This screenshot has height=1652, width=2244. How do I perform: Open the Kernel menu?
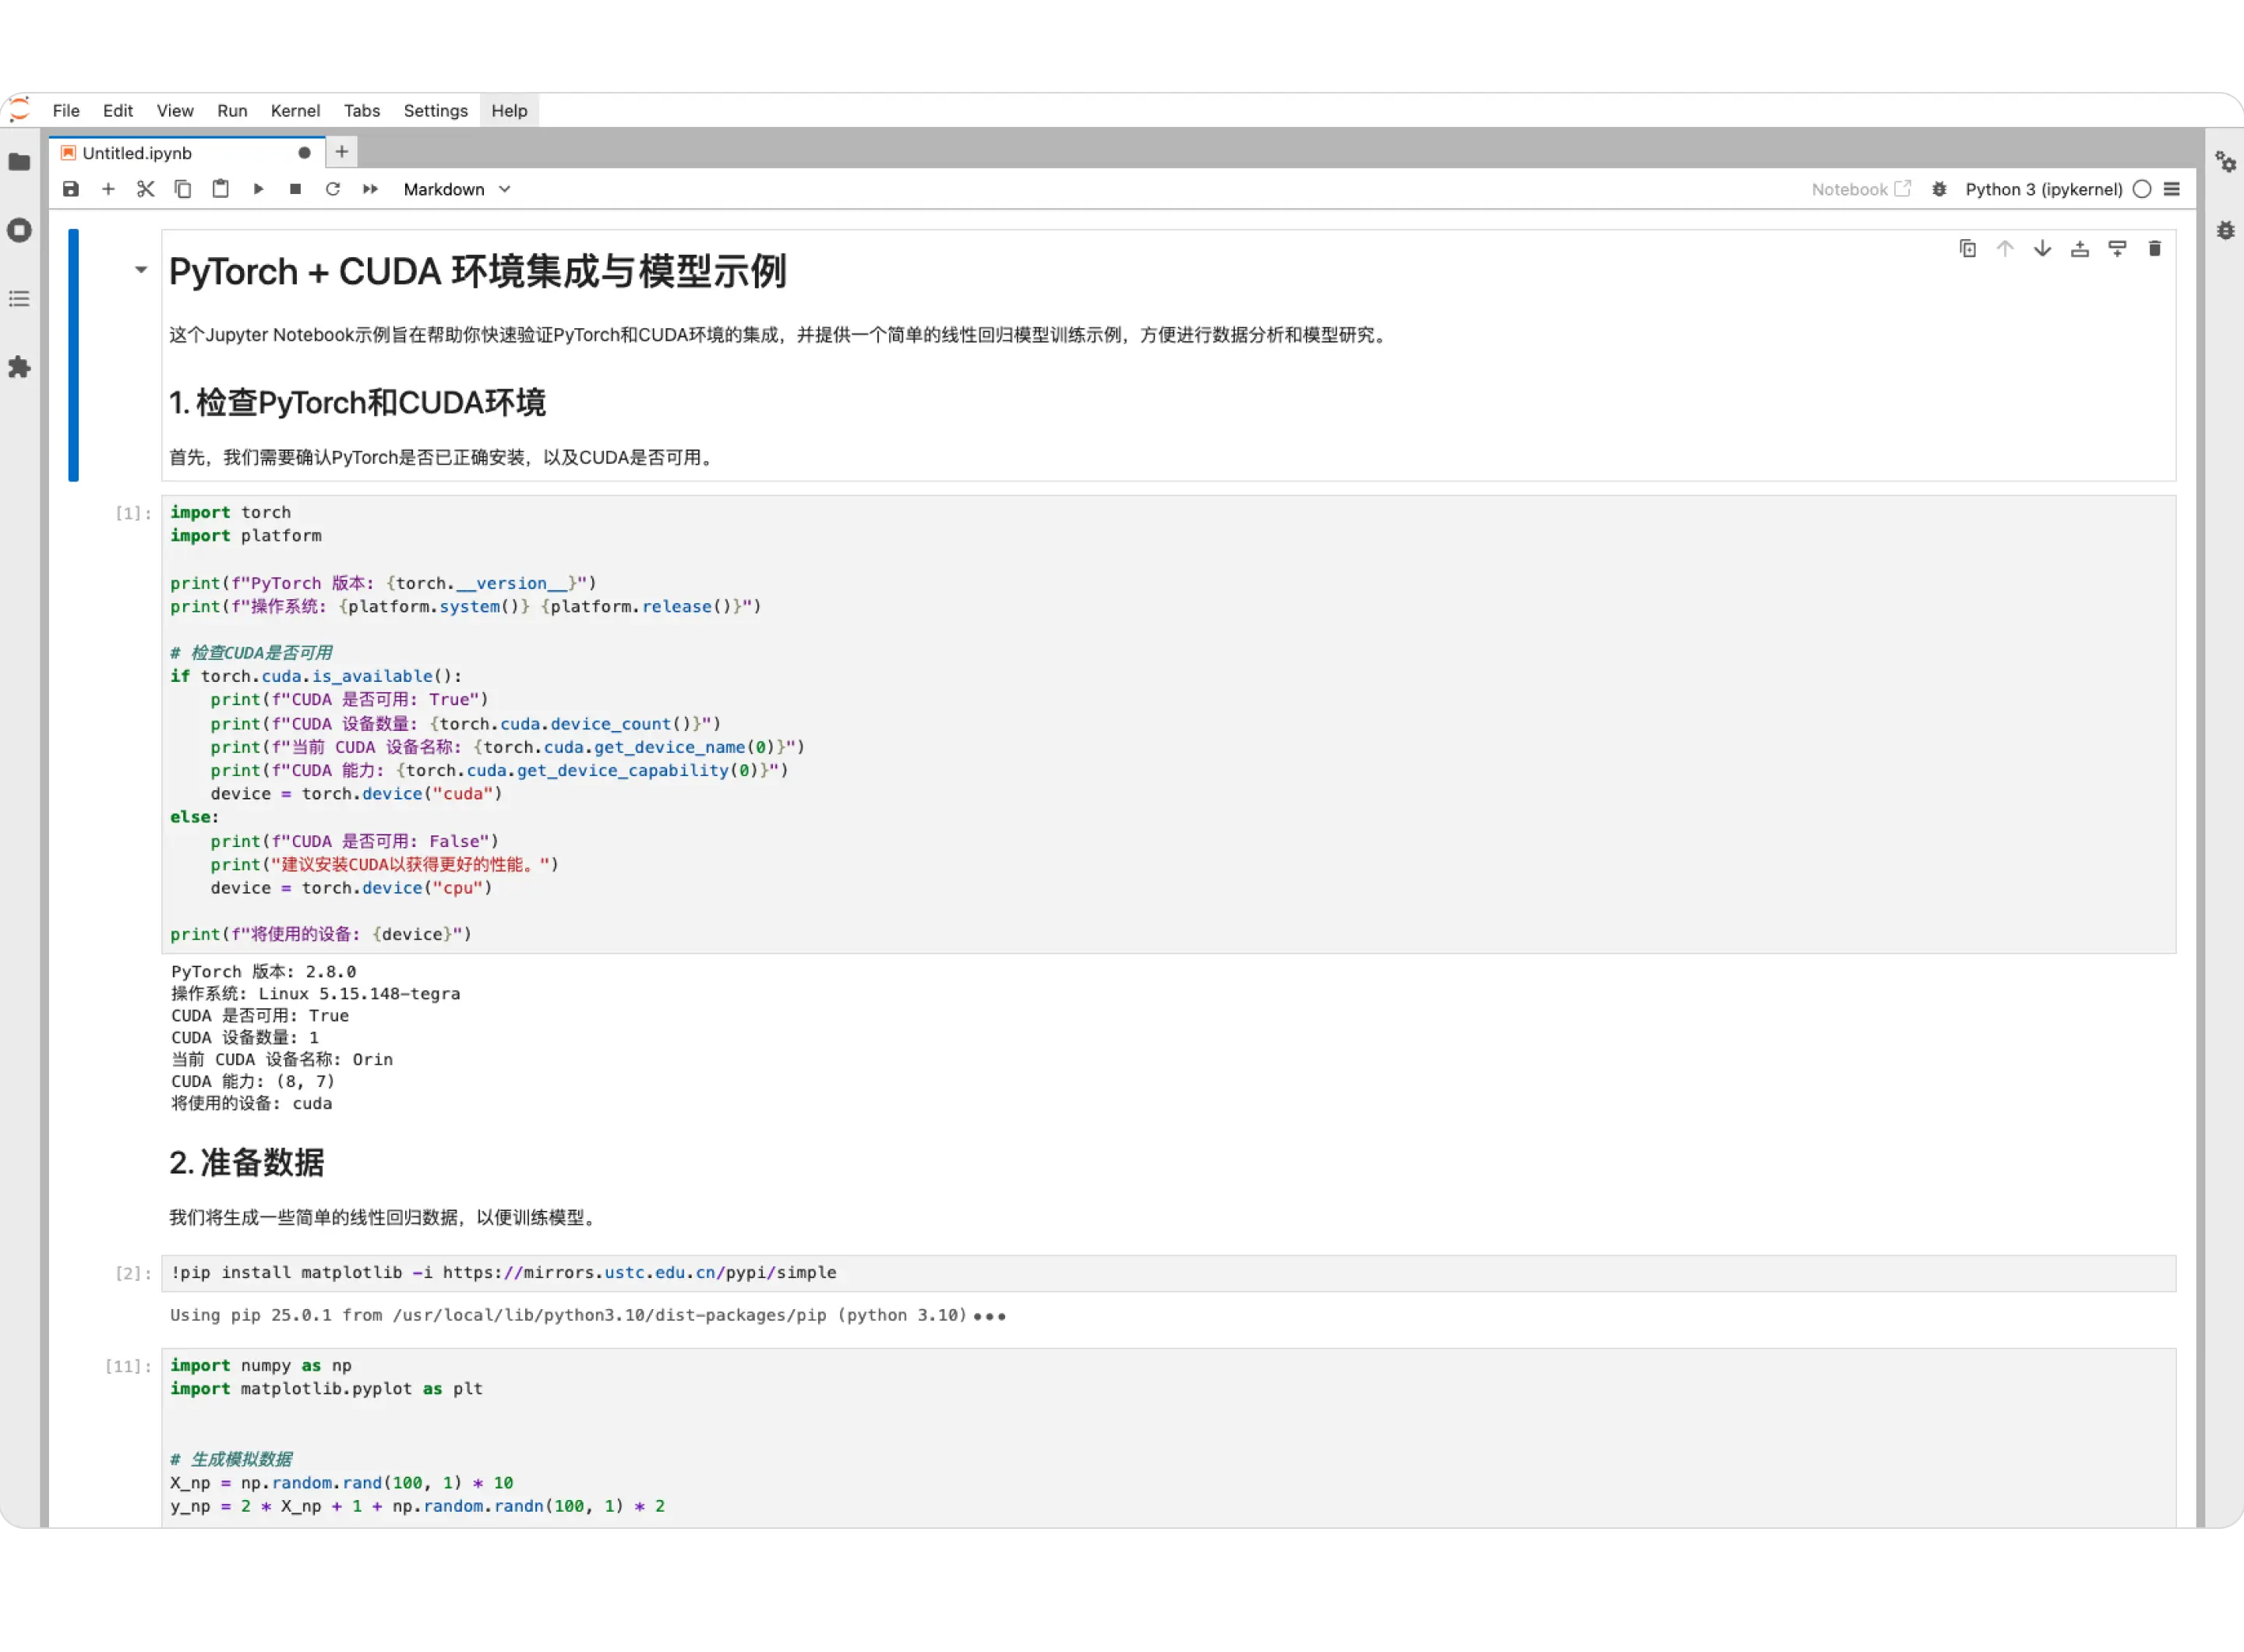click(x=295, y=111)
